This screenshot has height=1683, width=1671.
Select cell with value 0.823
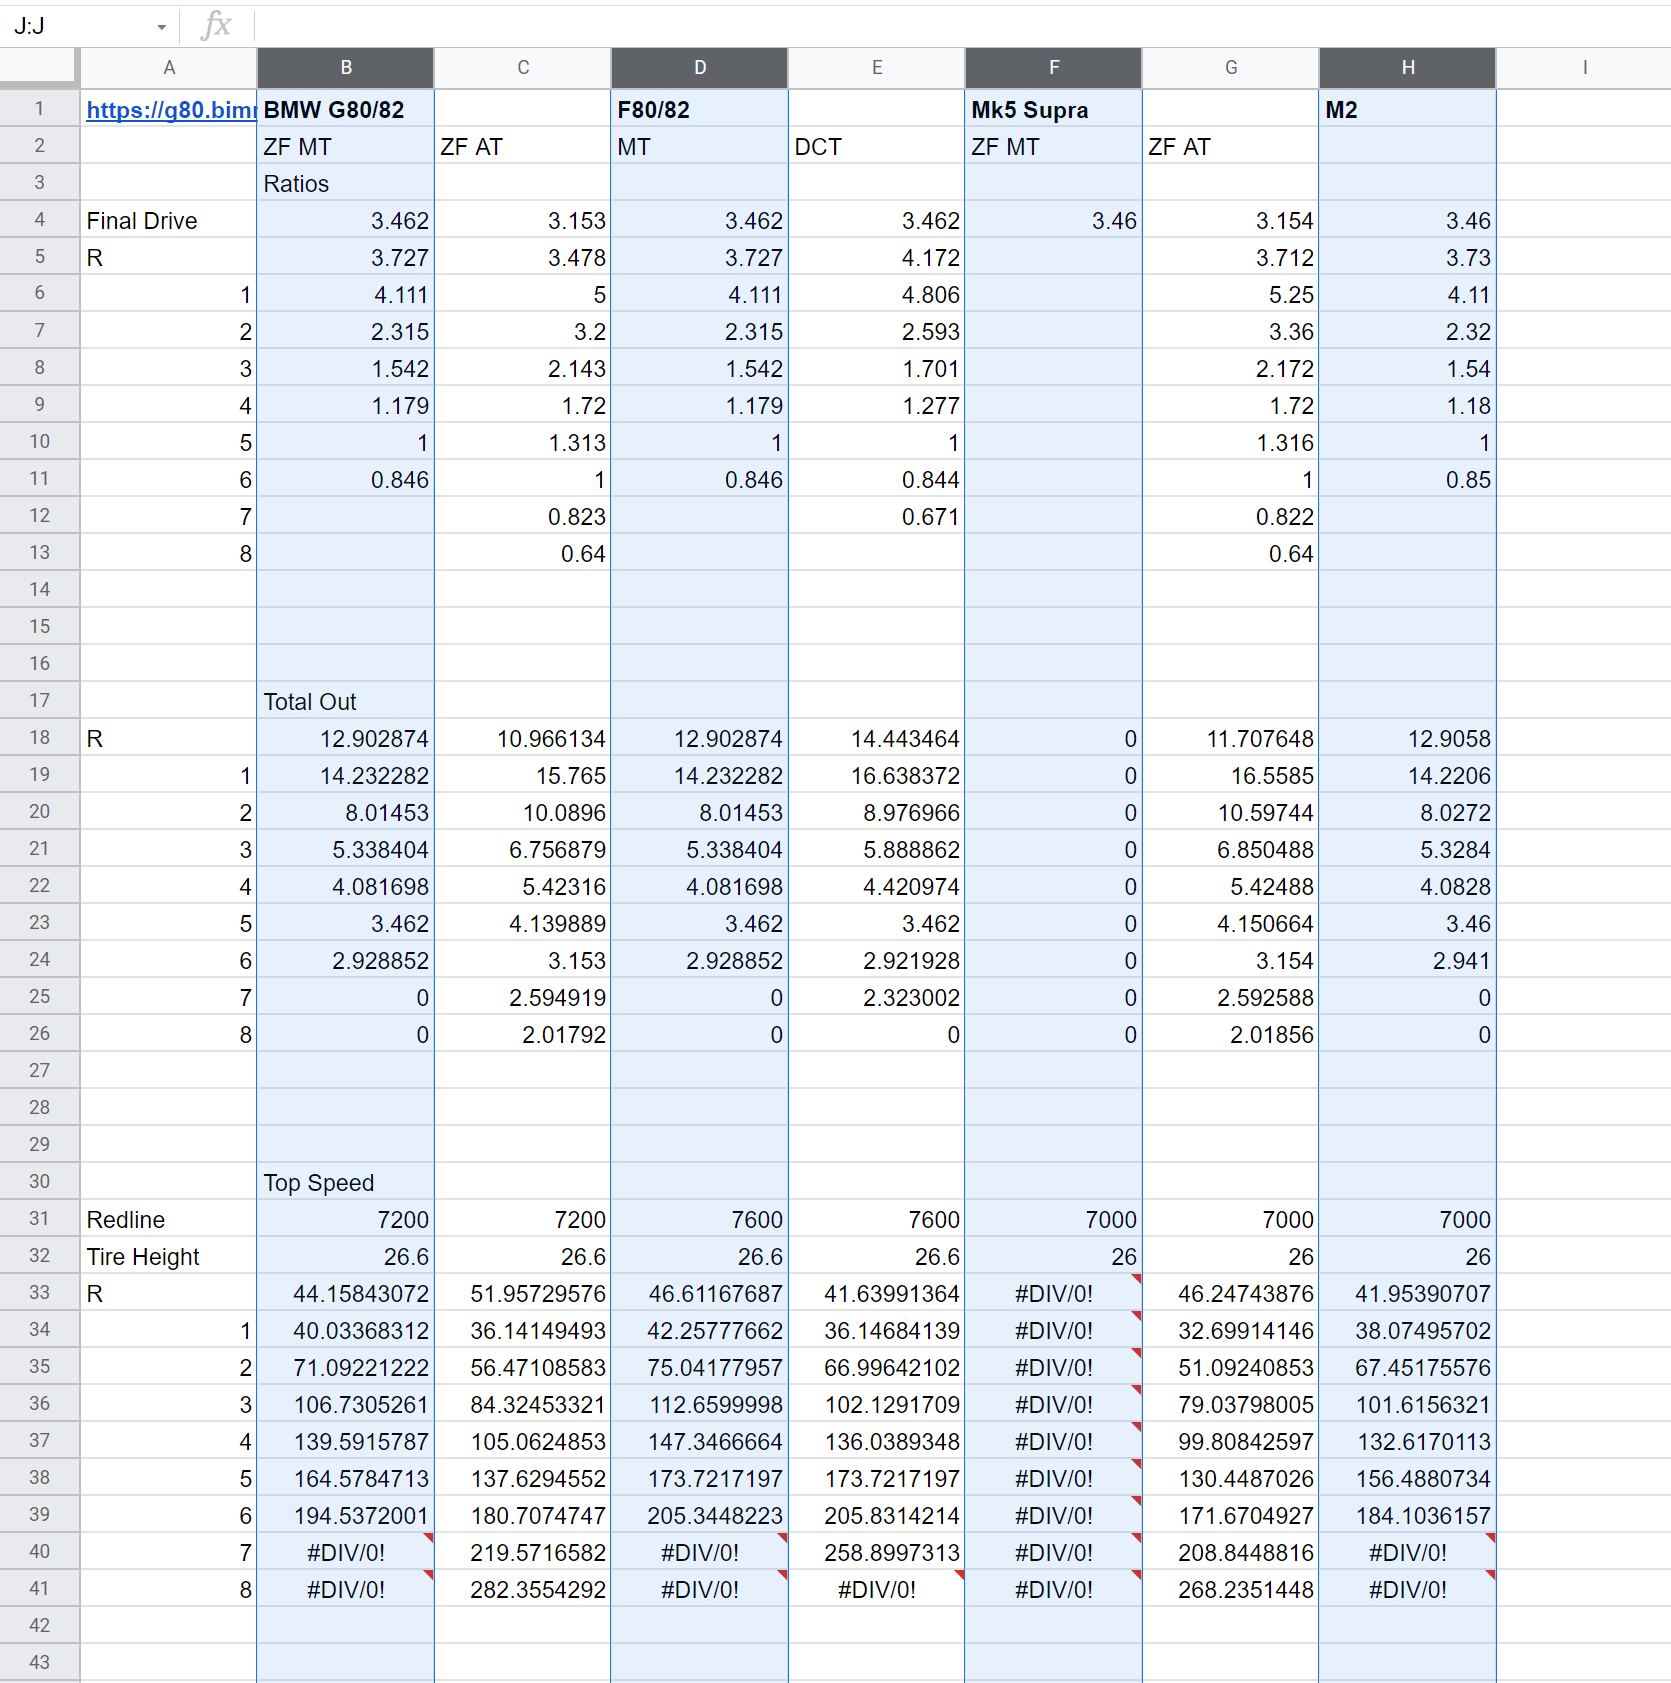[x=523, y=516]
